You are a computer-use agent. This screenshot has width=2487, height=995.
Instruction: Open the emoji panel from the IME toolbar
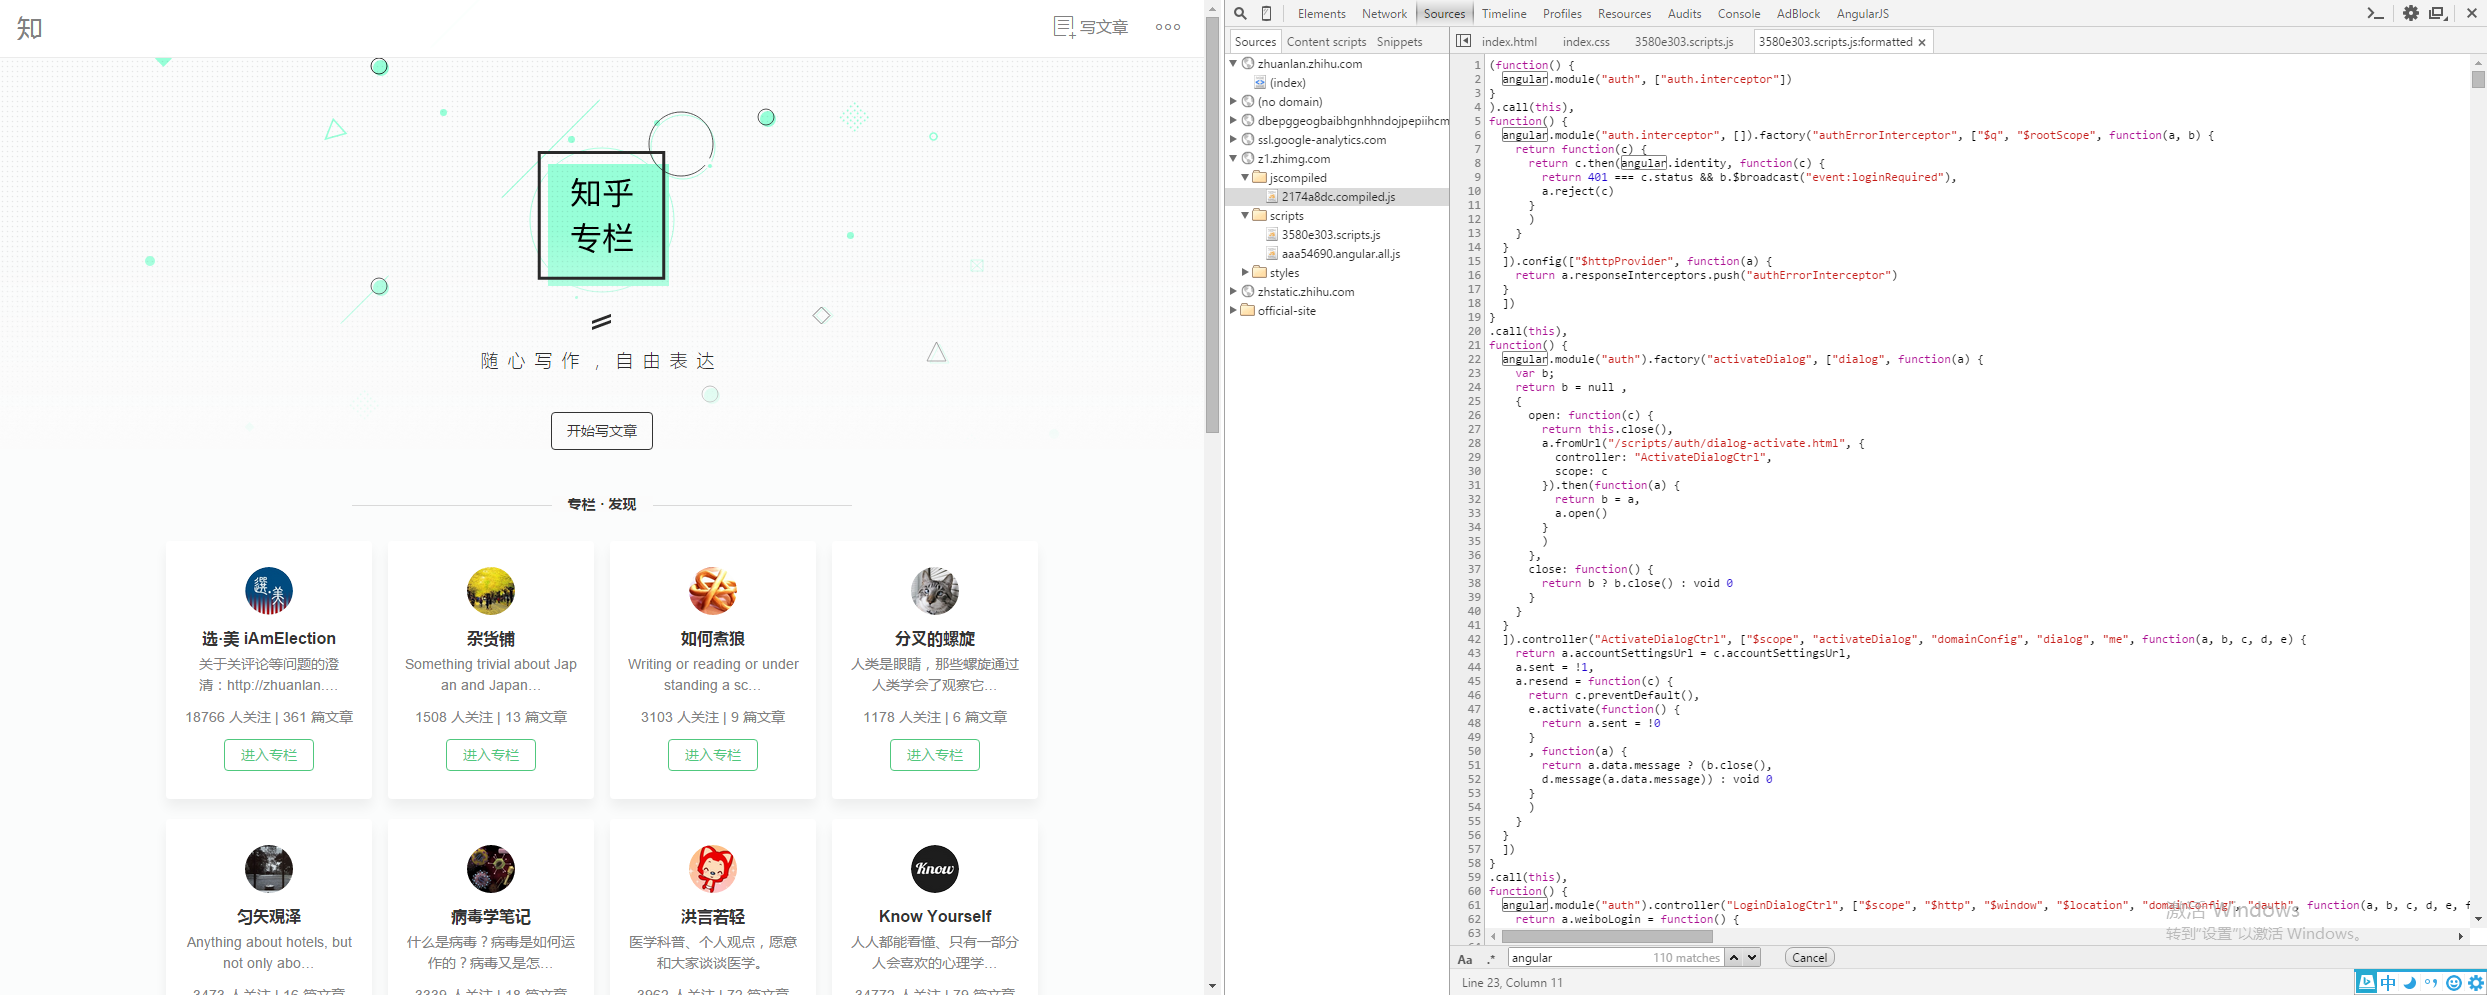point(2455,983)
